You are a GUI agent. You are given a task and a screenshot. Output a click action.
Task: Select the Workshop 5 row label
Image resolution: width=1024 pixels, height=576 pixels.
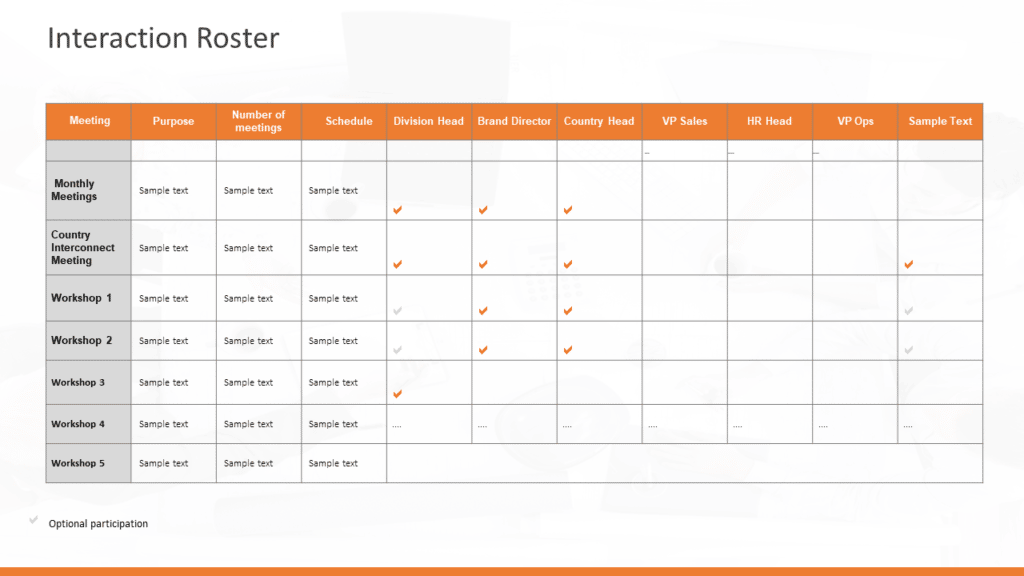78,463
